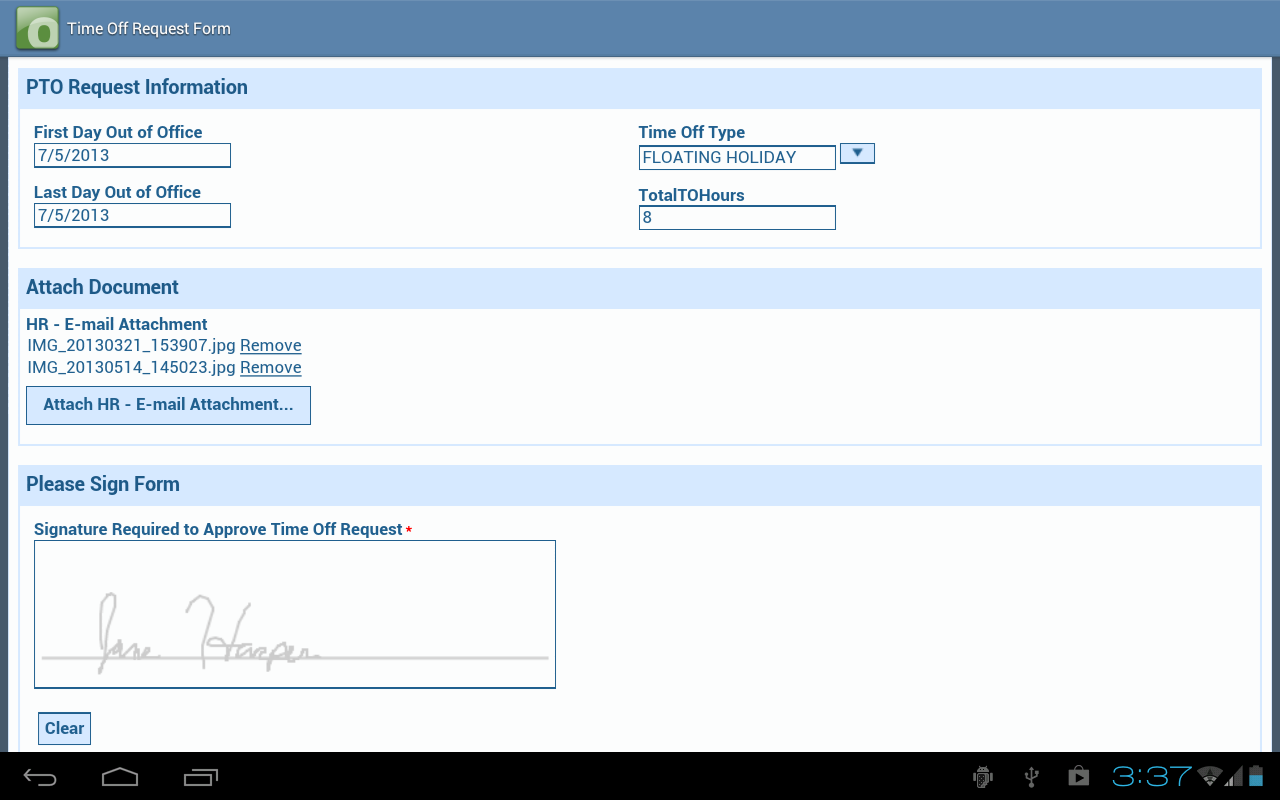Tap the 3:37 clock in the status bar
Viewport: 1280px width, 800px height.
tap(1150, 775)
